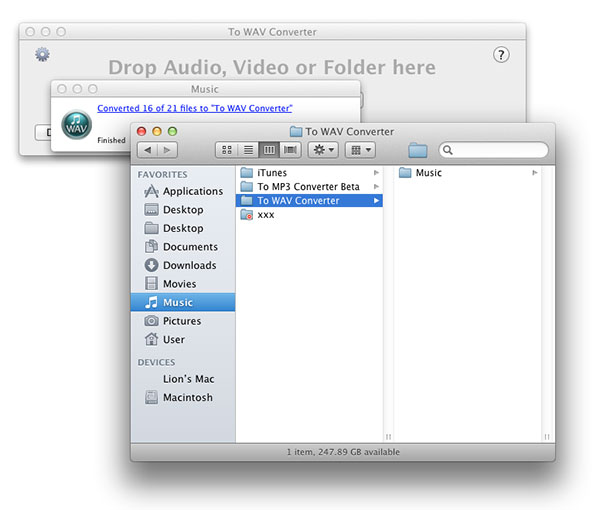Open the second Desktop folder in sidebar

pos(183,228)
